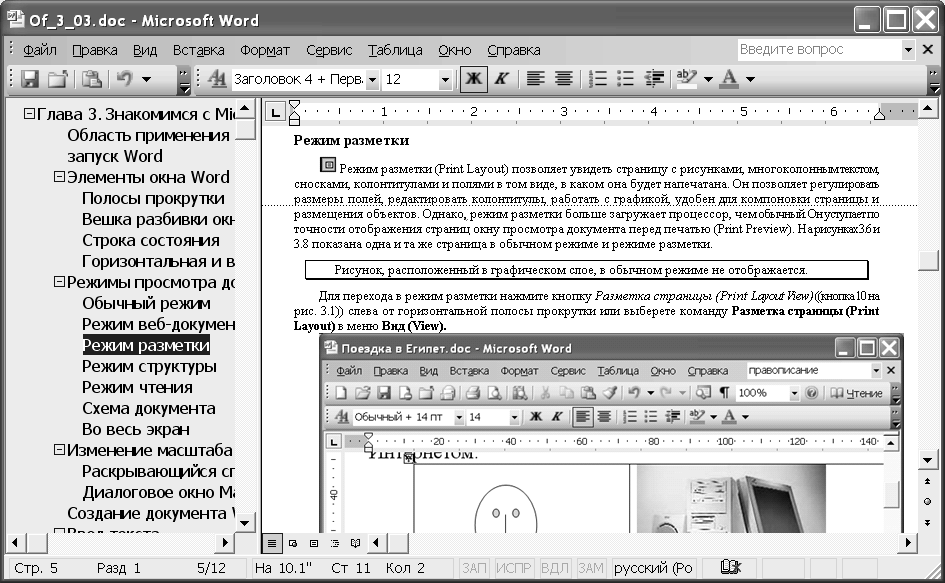Jump to 'Режим структуры' heading

[x=149, y=367]
